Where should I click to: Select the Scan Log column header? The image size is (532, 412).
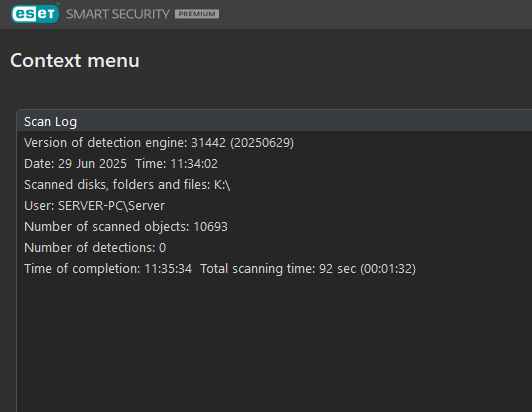[274, 121]
